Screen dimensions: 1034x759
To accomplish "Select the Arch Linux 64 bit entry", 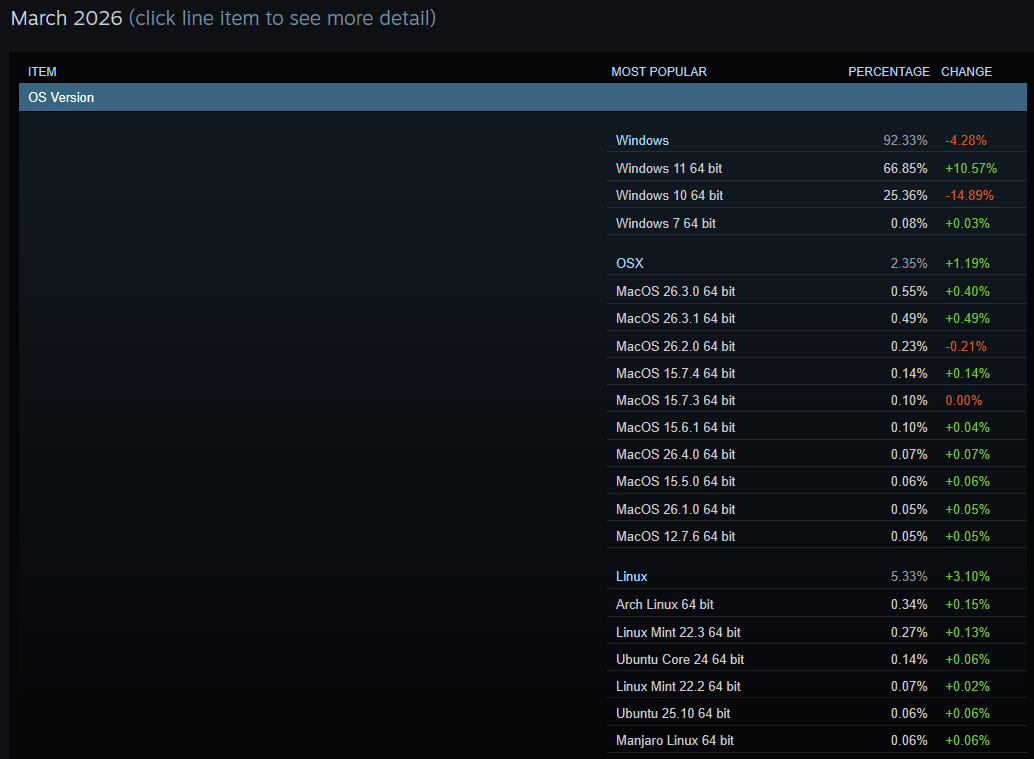I will pos(816,604).
